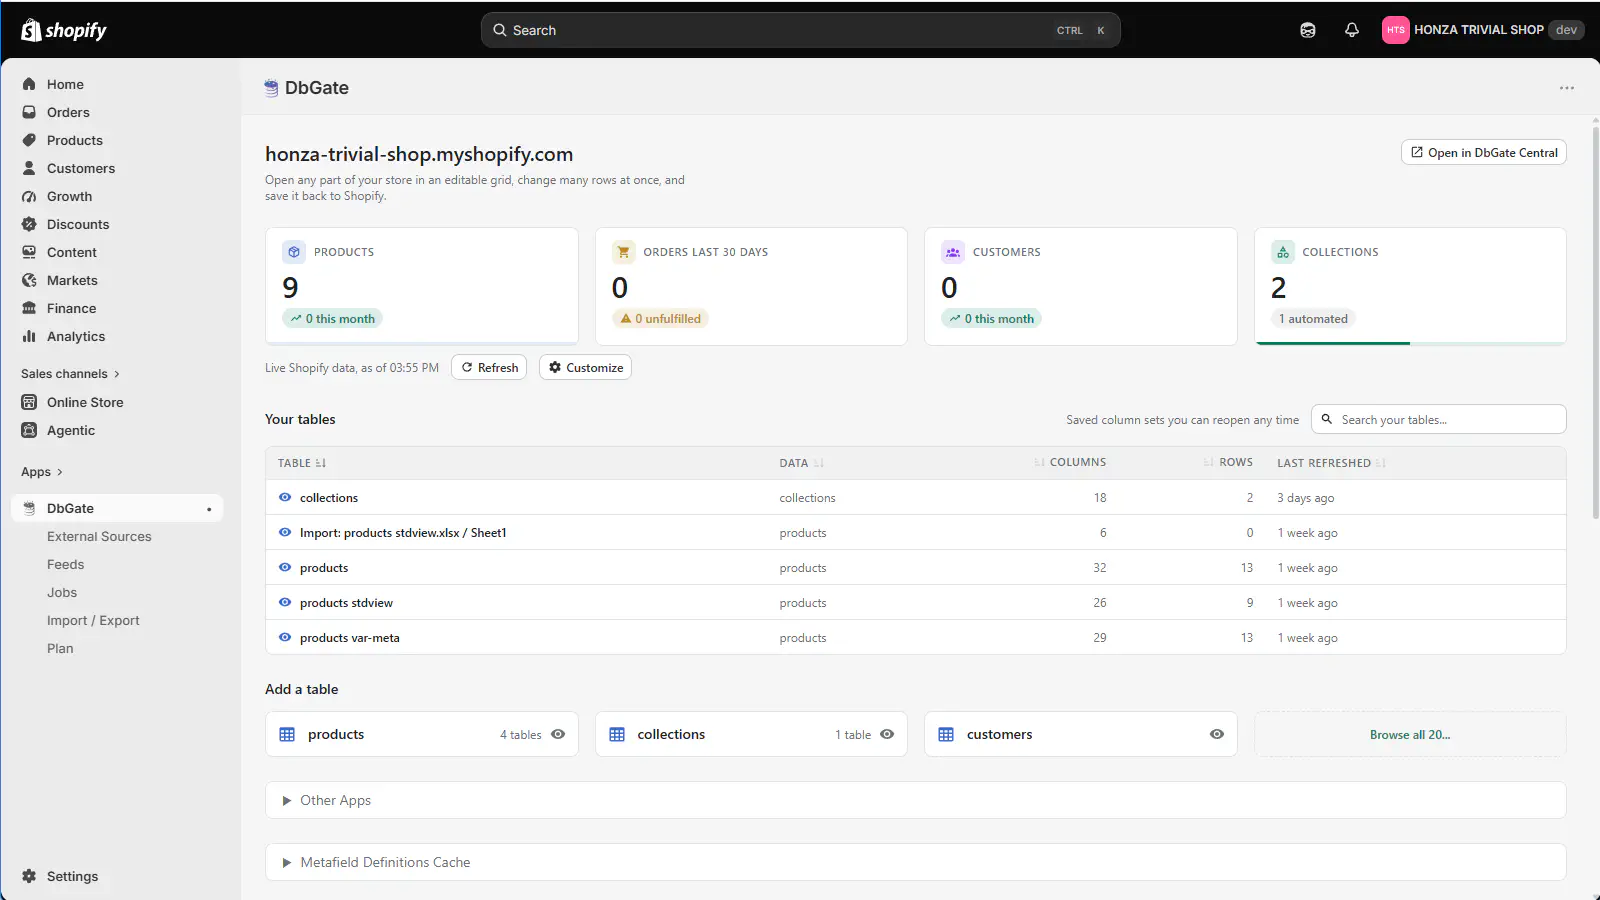
Task: Click the Analytics bar chart icon
Action: (29, 336)
